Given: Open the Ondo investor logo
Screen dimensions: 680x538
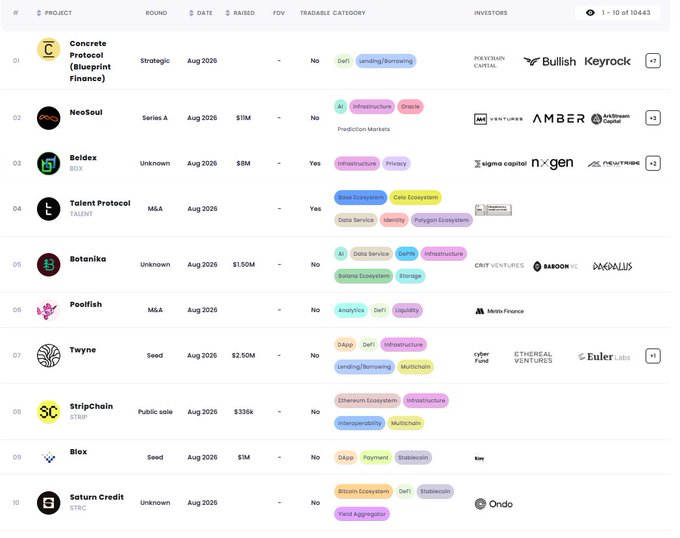Looking at the screenshot, I should pyautogui.click(x=494, y=504).
